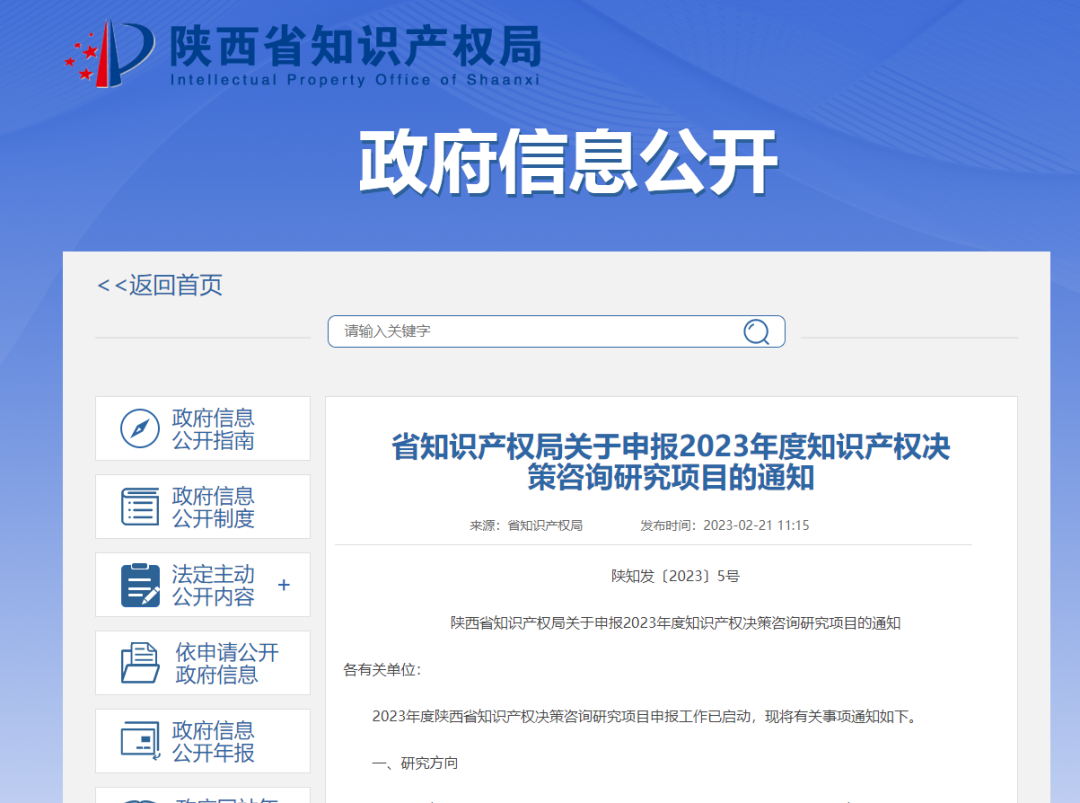1080x803 pixels.
Task: Click the compass icon beside 政府信息公开指南
Action: point(139,428)
